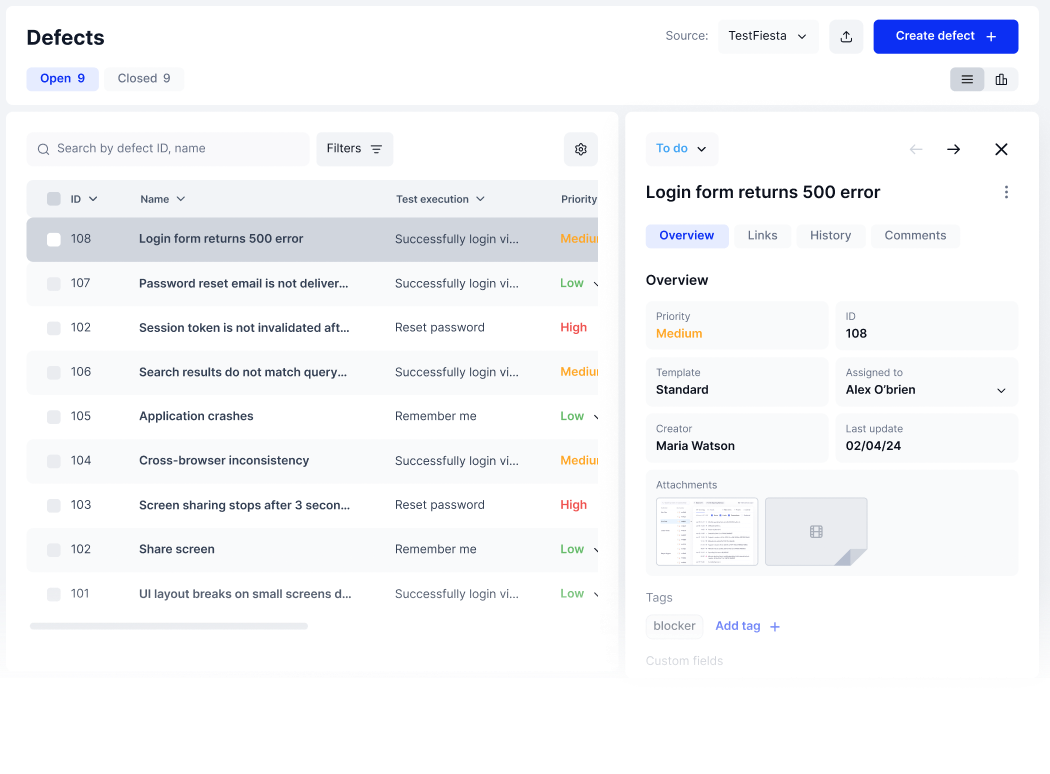Open priority dropdown for defect 101
This screenshot has height=774, width=1050.
[595, 594]
